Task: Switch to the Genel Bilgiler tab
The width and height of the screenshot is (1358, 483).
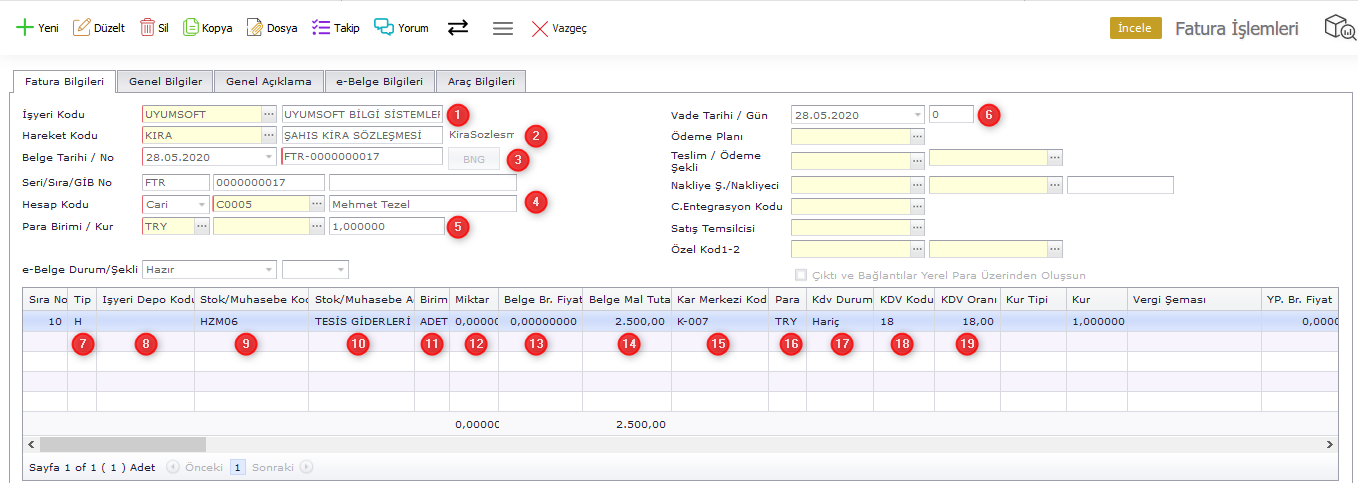Action: (165, 82)
